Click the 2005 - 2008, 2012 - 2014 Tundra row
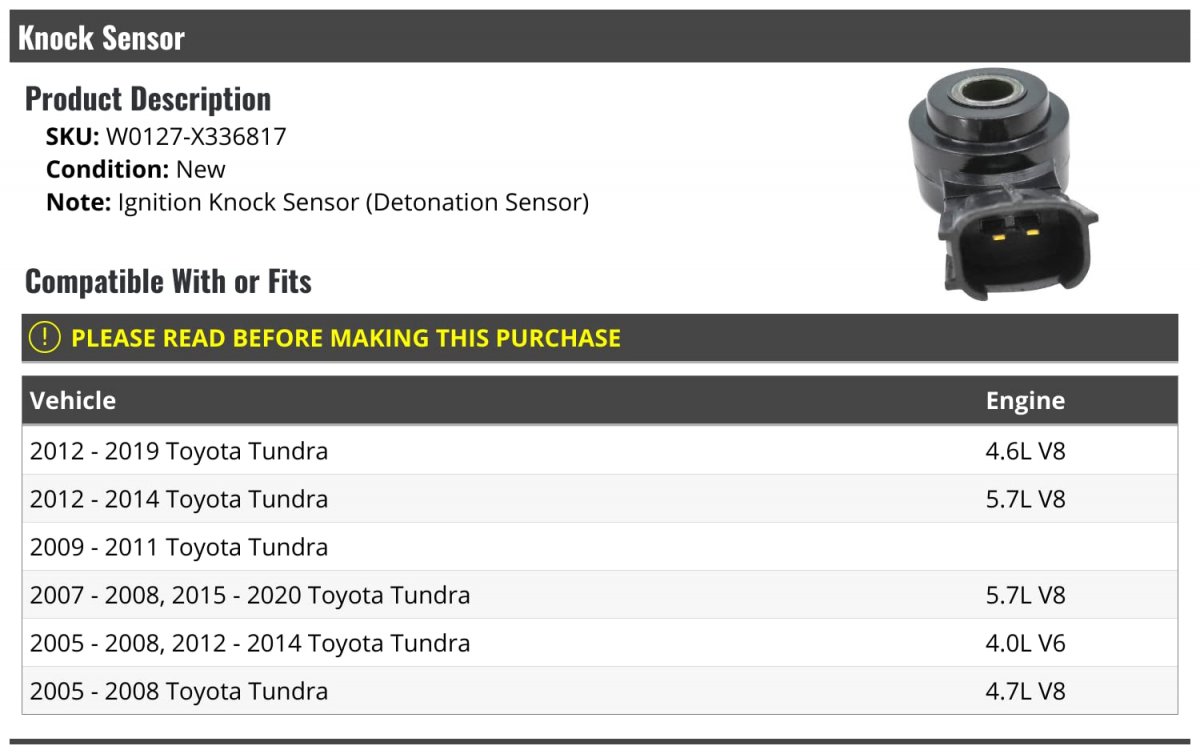 [600, 643]
